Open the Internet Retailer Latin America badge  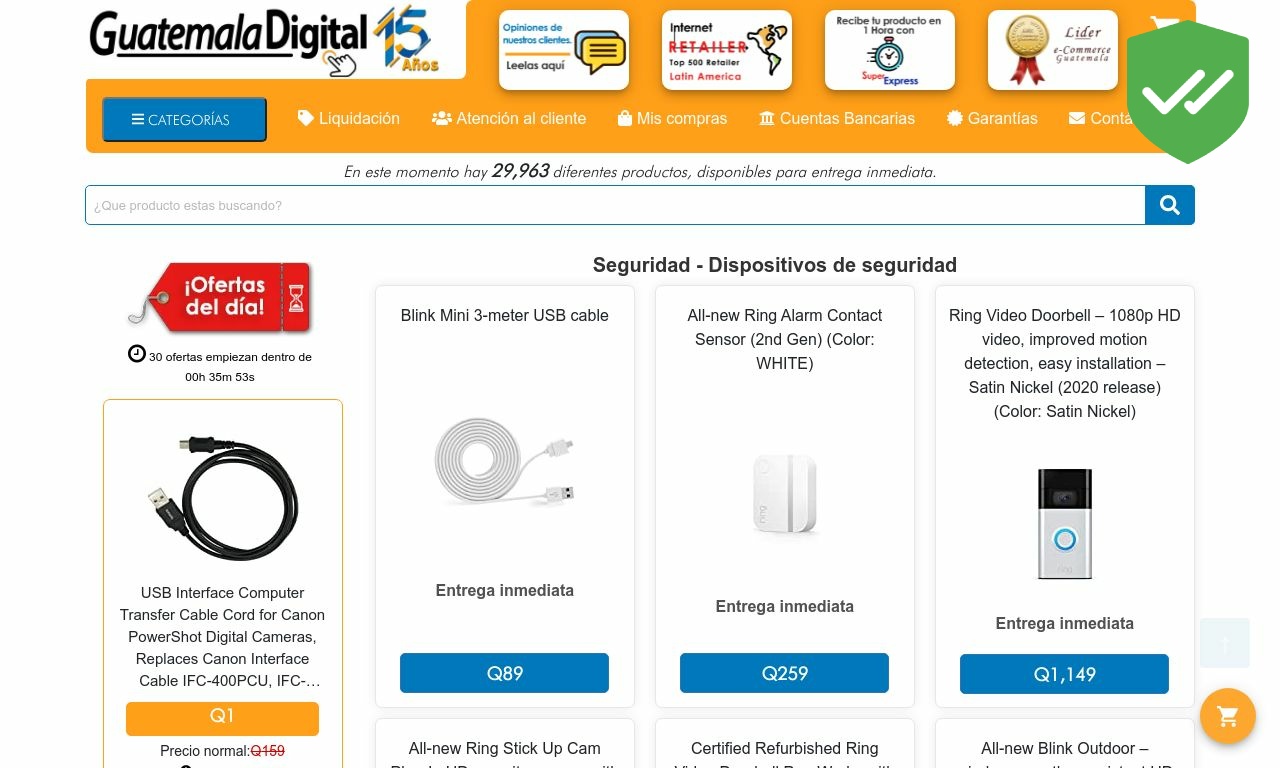click(x=727, y=50)
